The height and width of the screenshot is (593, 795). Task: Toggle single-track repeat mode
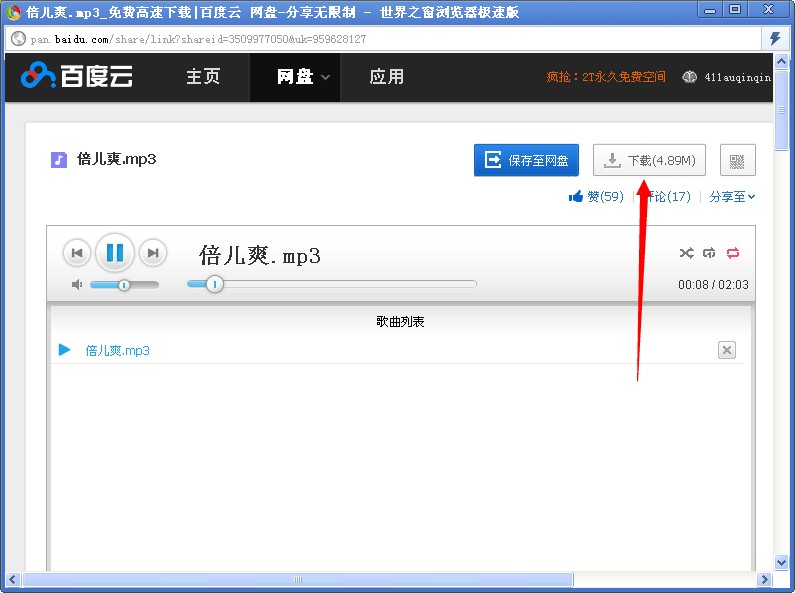709,252
